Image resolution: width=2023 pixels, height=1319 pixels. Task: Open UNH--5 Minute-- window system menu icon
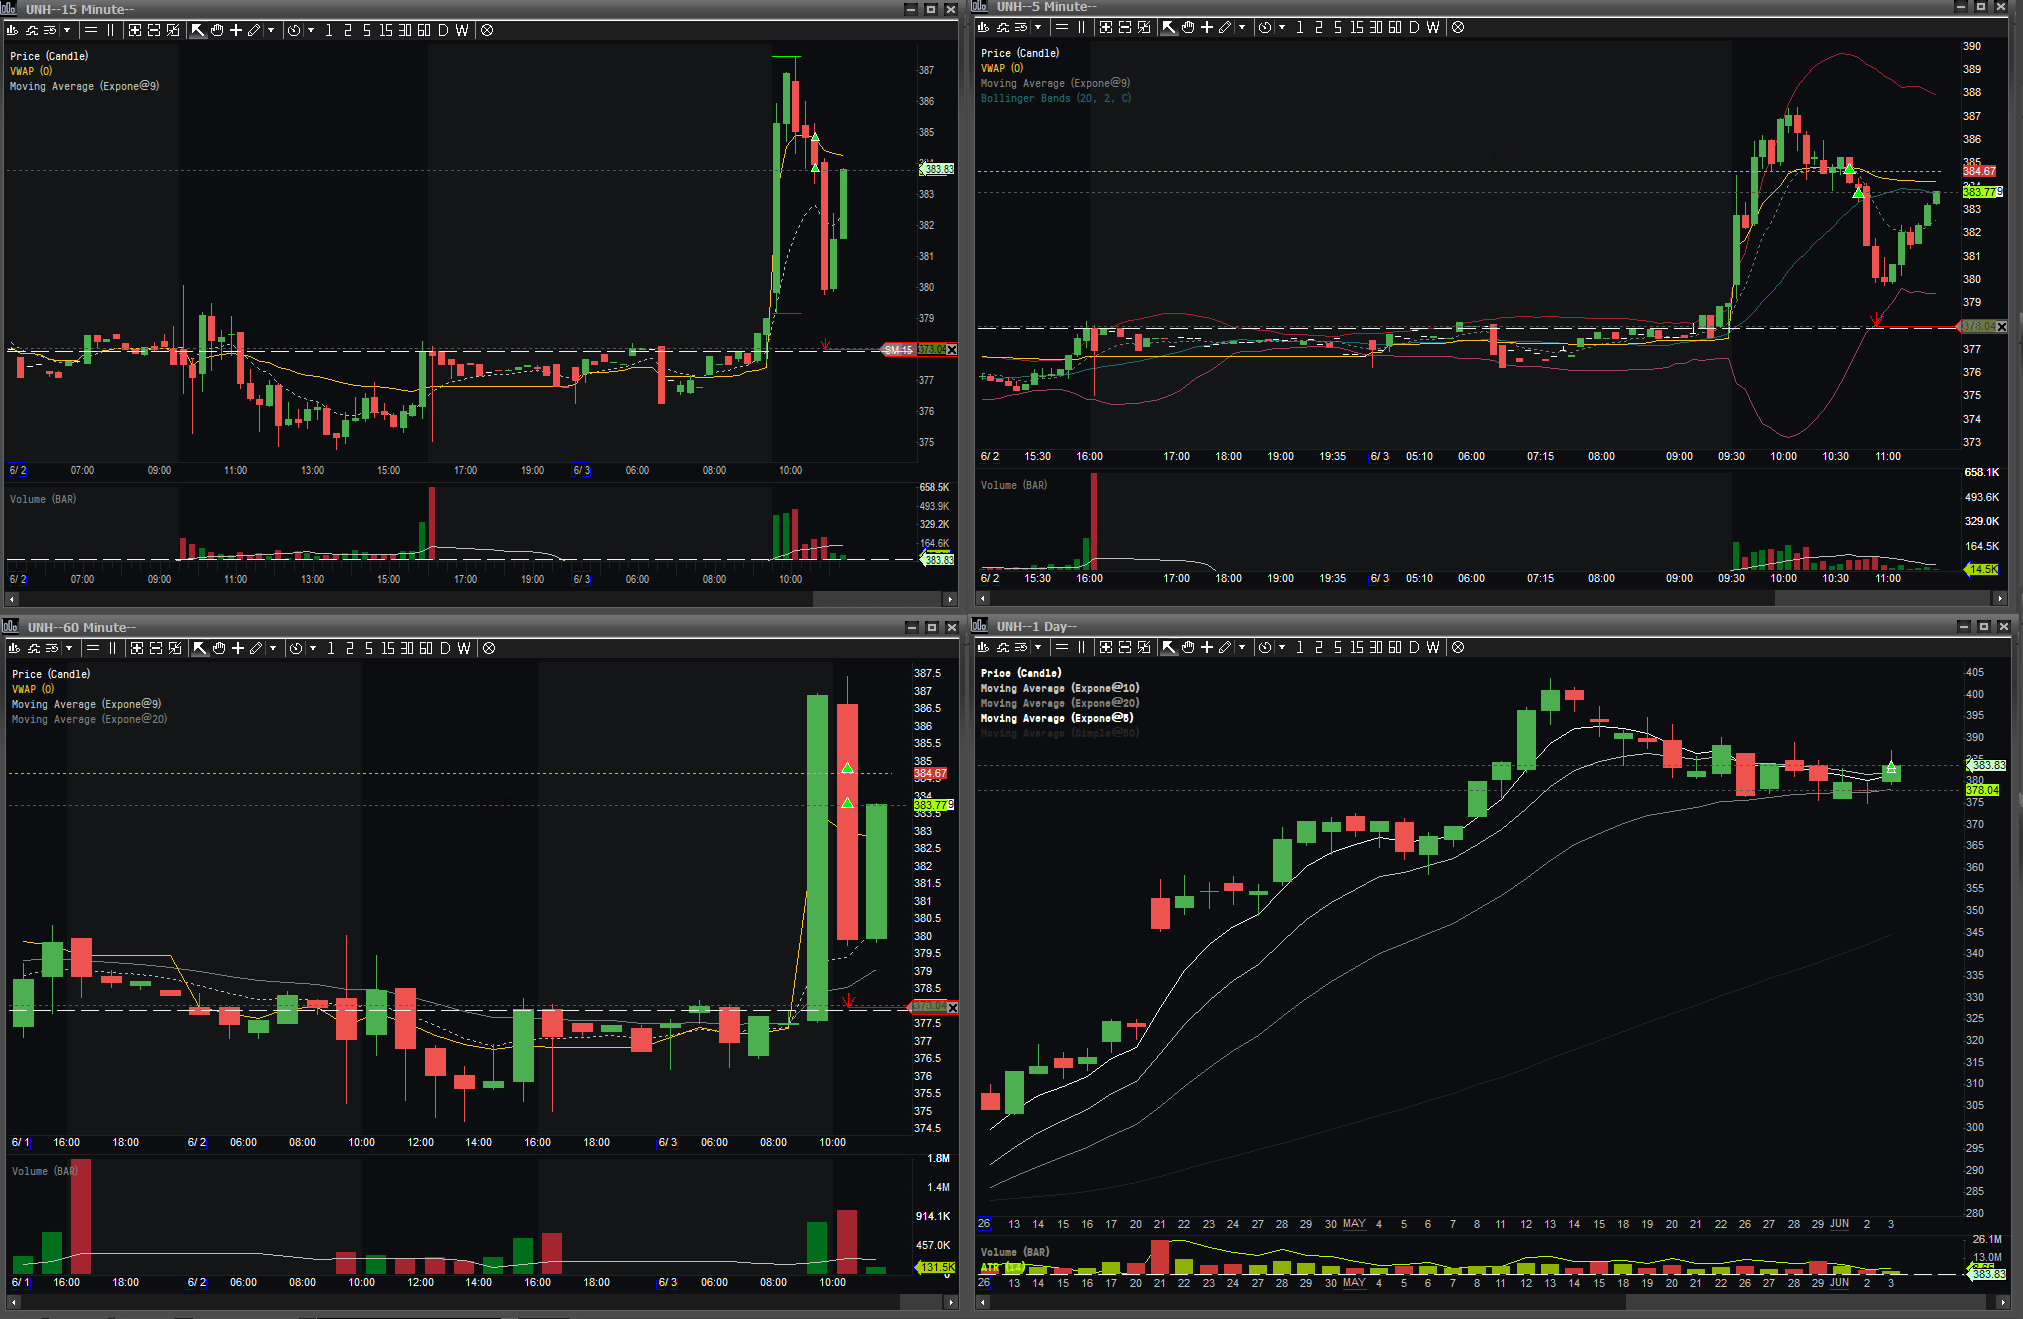point(980,6)
